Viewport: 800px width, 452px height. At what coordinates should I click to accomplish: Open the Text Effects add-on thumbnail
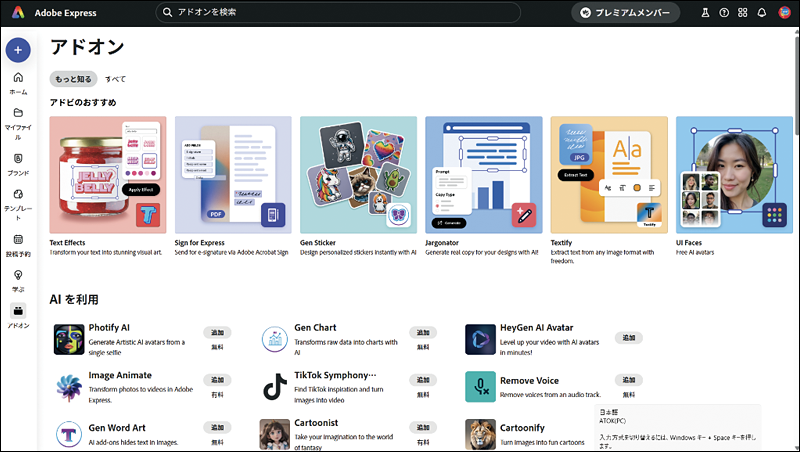click(x=108, y=175)
